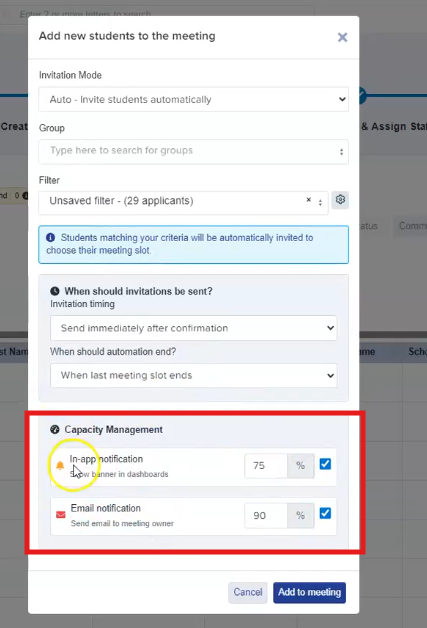
Task: Expand the Invitation timing dropdown
Action: point(193,328)
